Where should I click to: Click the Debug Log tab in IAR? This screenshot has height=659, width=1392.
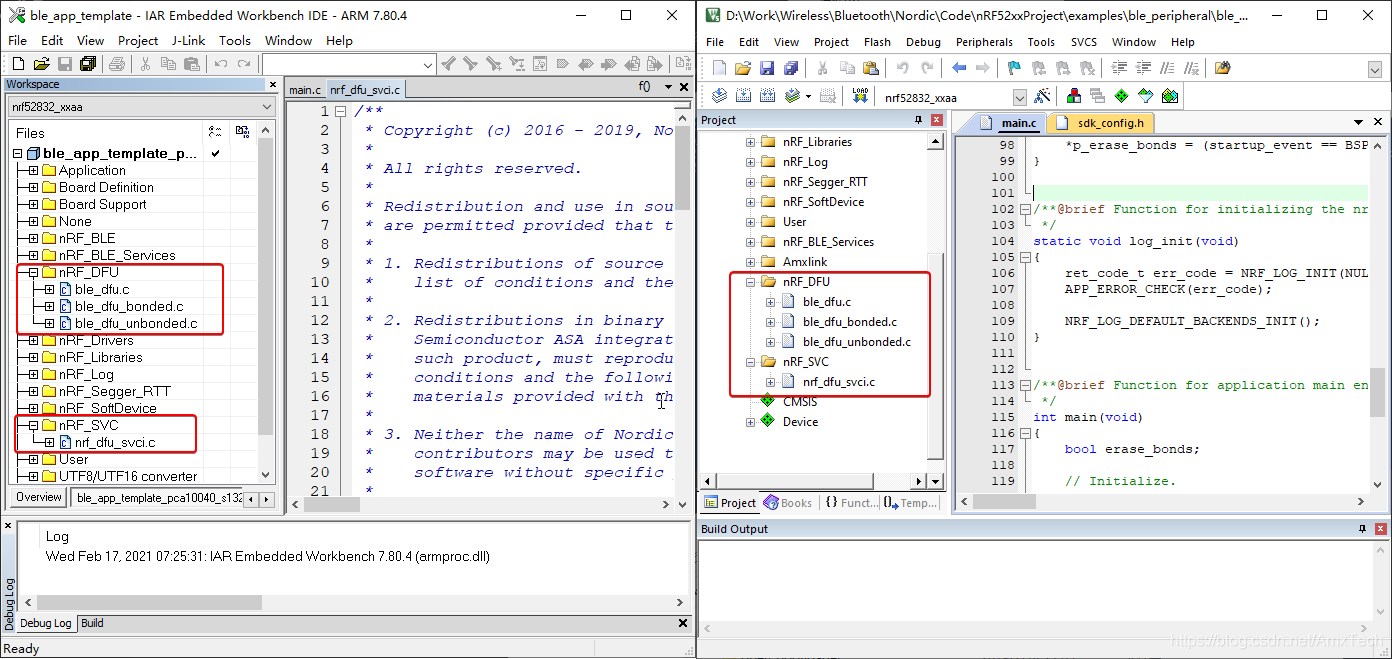(46, 623)
